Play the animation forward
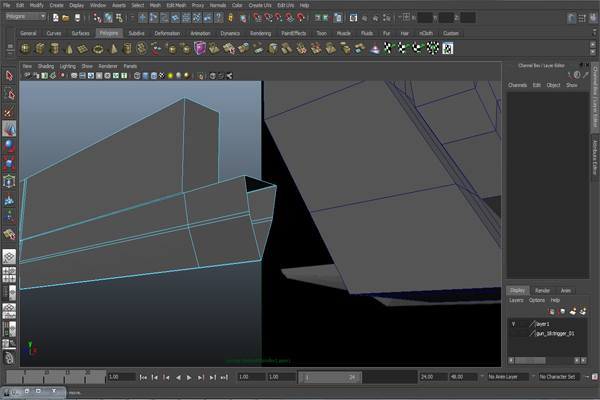 tap(189, 377)
